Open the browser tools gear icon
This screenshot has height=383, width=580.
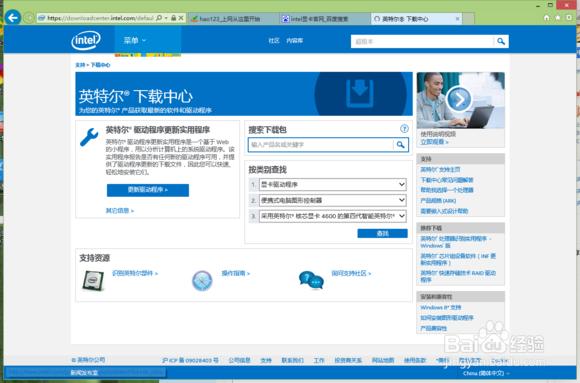569,18
